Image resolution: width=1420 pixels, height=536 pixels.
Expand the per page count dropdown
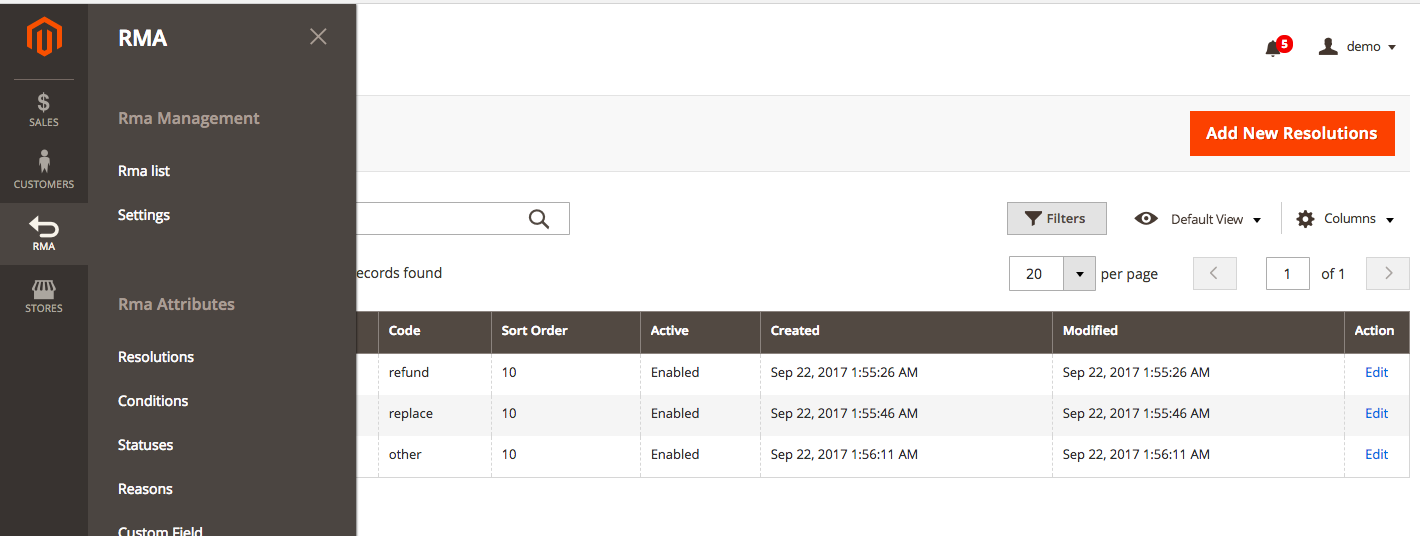[x=1079, y=274]
